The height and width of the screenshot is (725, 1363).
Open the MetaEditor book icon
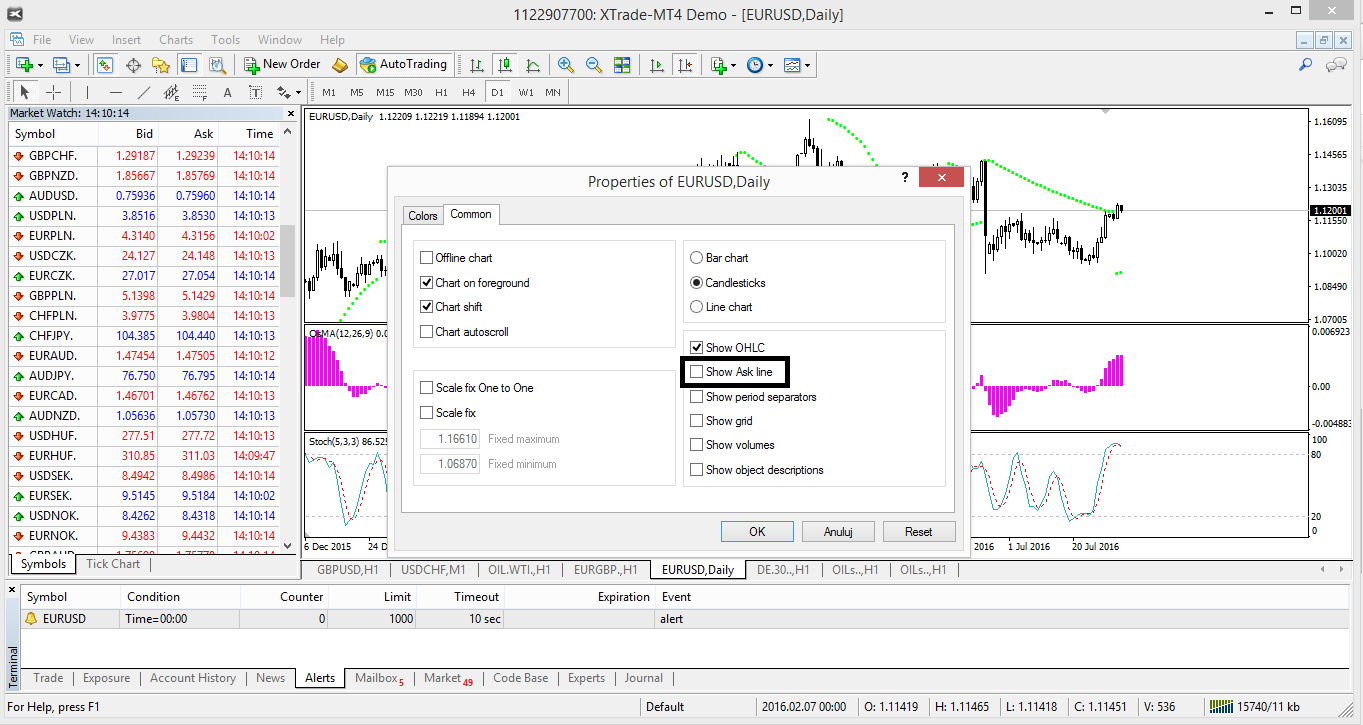click(340, 65)
